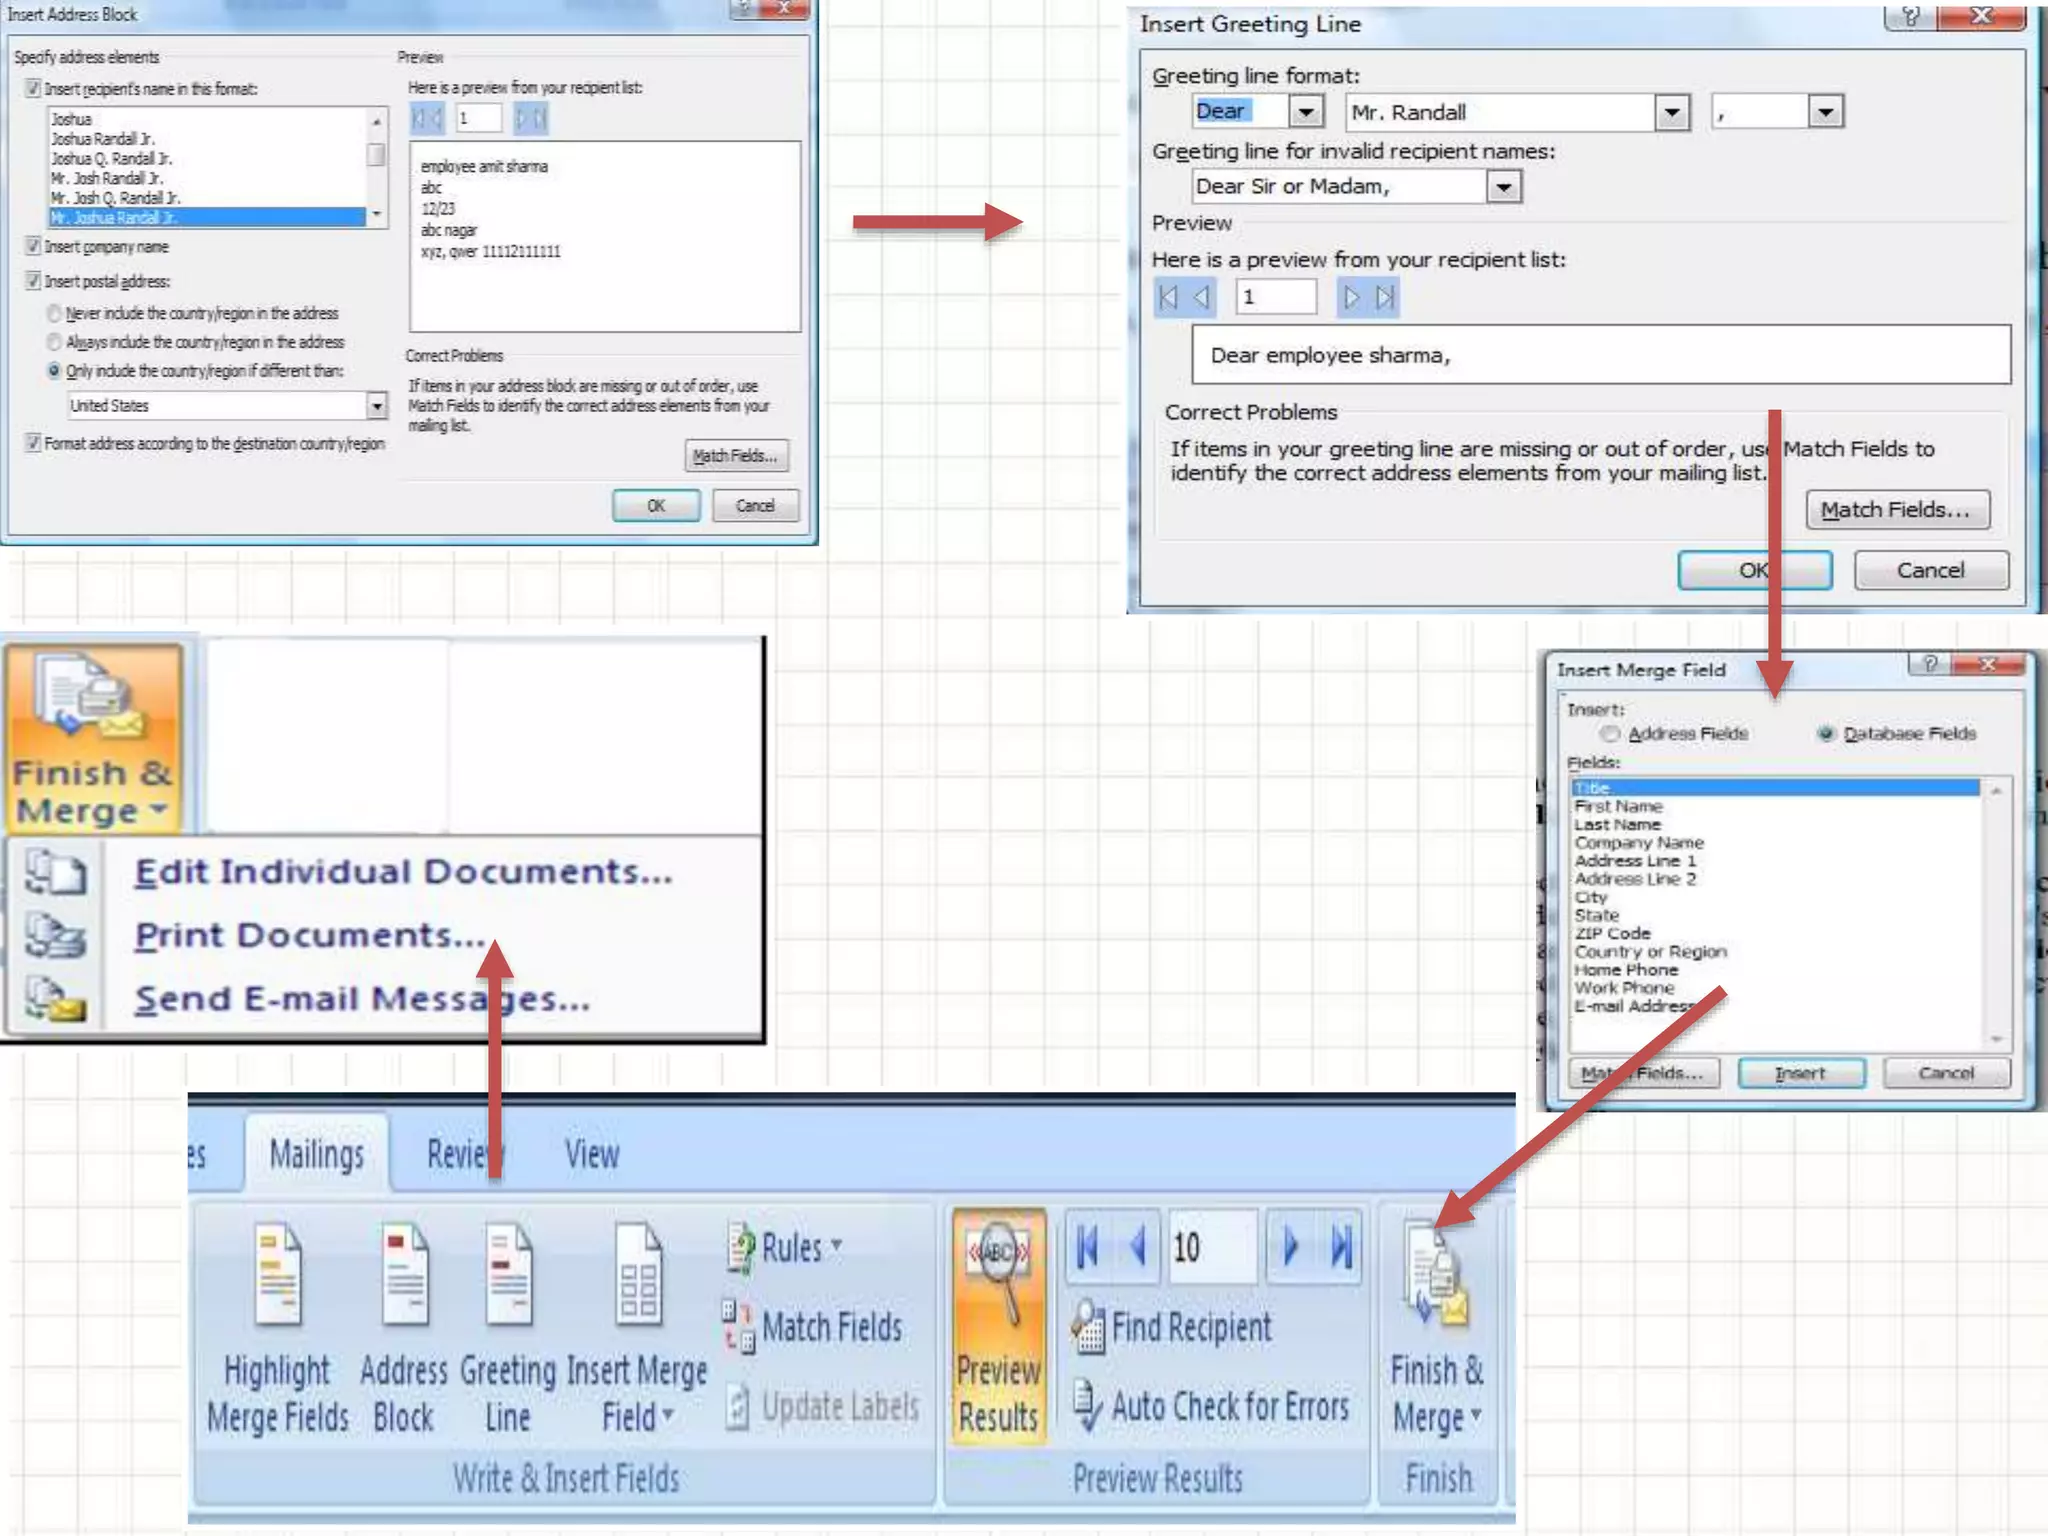Image resolution: width=2048 pixels, height=1536 pixels.
Task: Click Insert in the Insert Merge Field dialog
Action: pyautogui.click(x=1800, y=1073)
